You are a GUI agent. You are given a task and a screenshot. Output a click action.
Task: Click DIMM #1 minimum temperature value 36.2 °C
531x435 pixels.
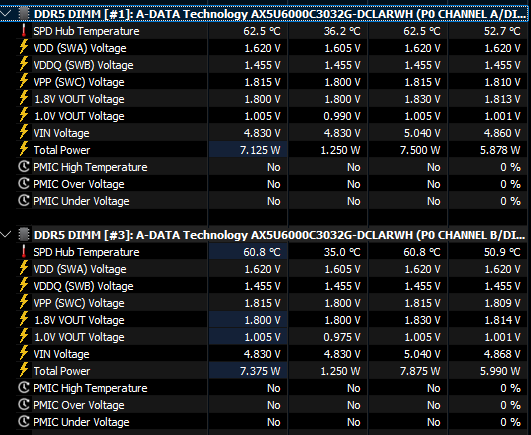point(342,31)
